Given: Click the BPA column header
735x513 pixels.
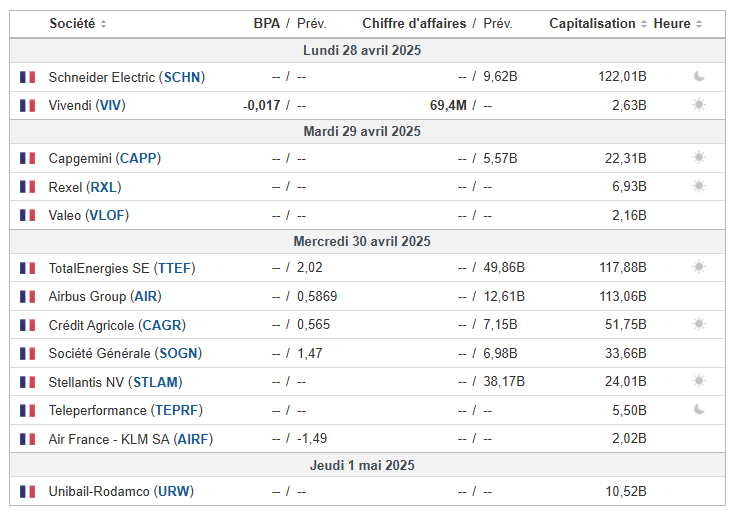Looking at the screenshot, I should coord(266,23).
